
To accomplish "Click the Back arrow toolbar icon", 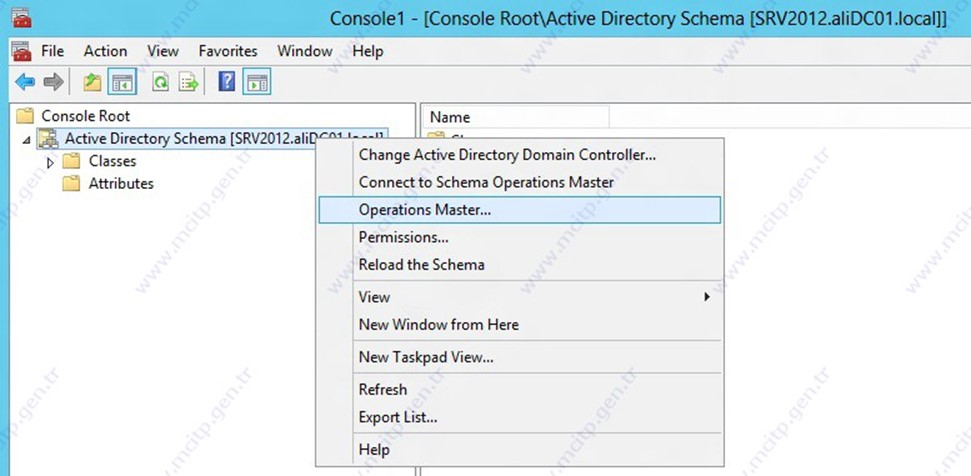I will [25, 82].
